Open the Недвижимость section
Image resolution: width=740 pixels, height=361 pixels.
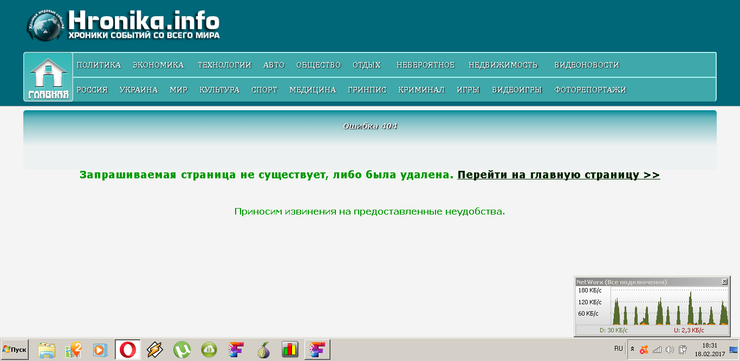pos(503,65)
